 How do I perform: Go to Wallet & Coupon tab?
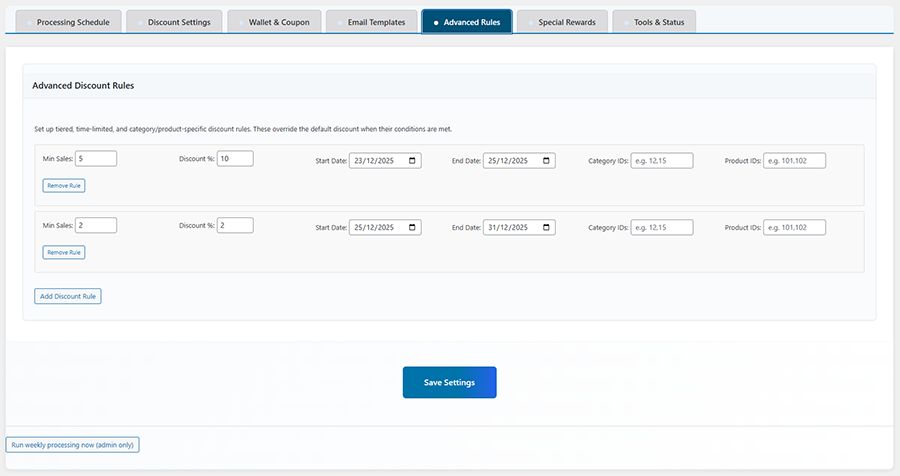(x=274, y=22)
